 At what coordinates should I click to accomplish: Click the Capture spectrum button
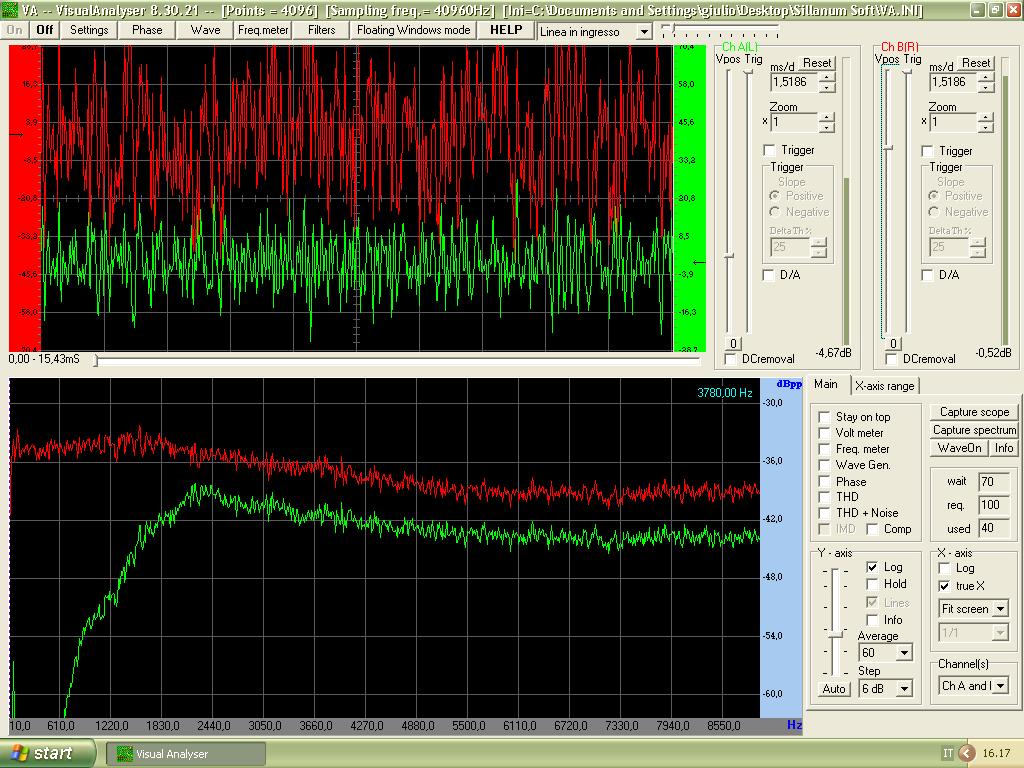click(x=974, y=430)
